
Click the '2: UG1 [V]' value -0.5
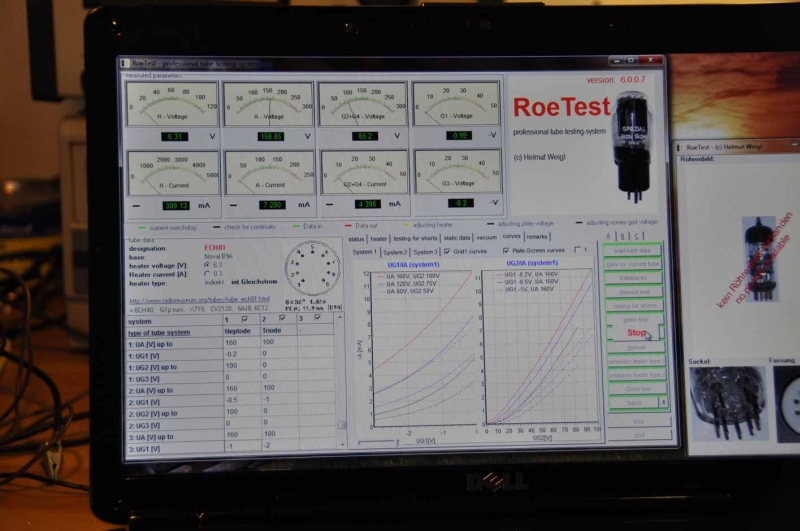pyautogui.click(x=242, y=400)
